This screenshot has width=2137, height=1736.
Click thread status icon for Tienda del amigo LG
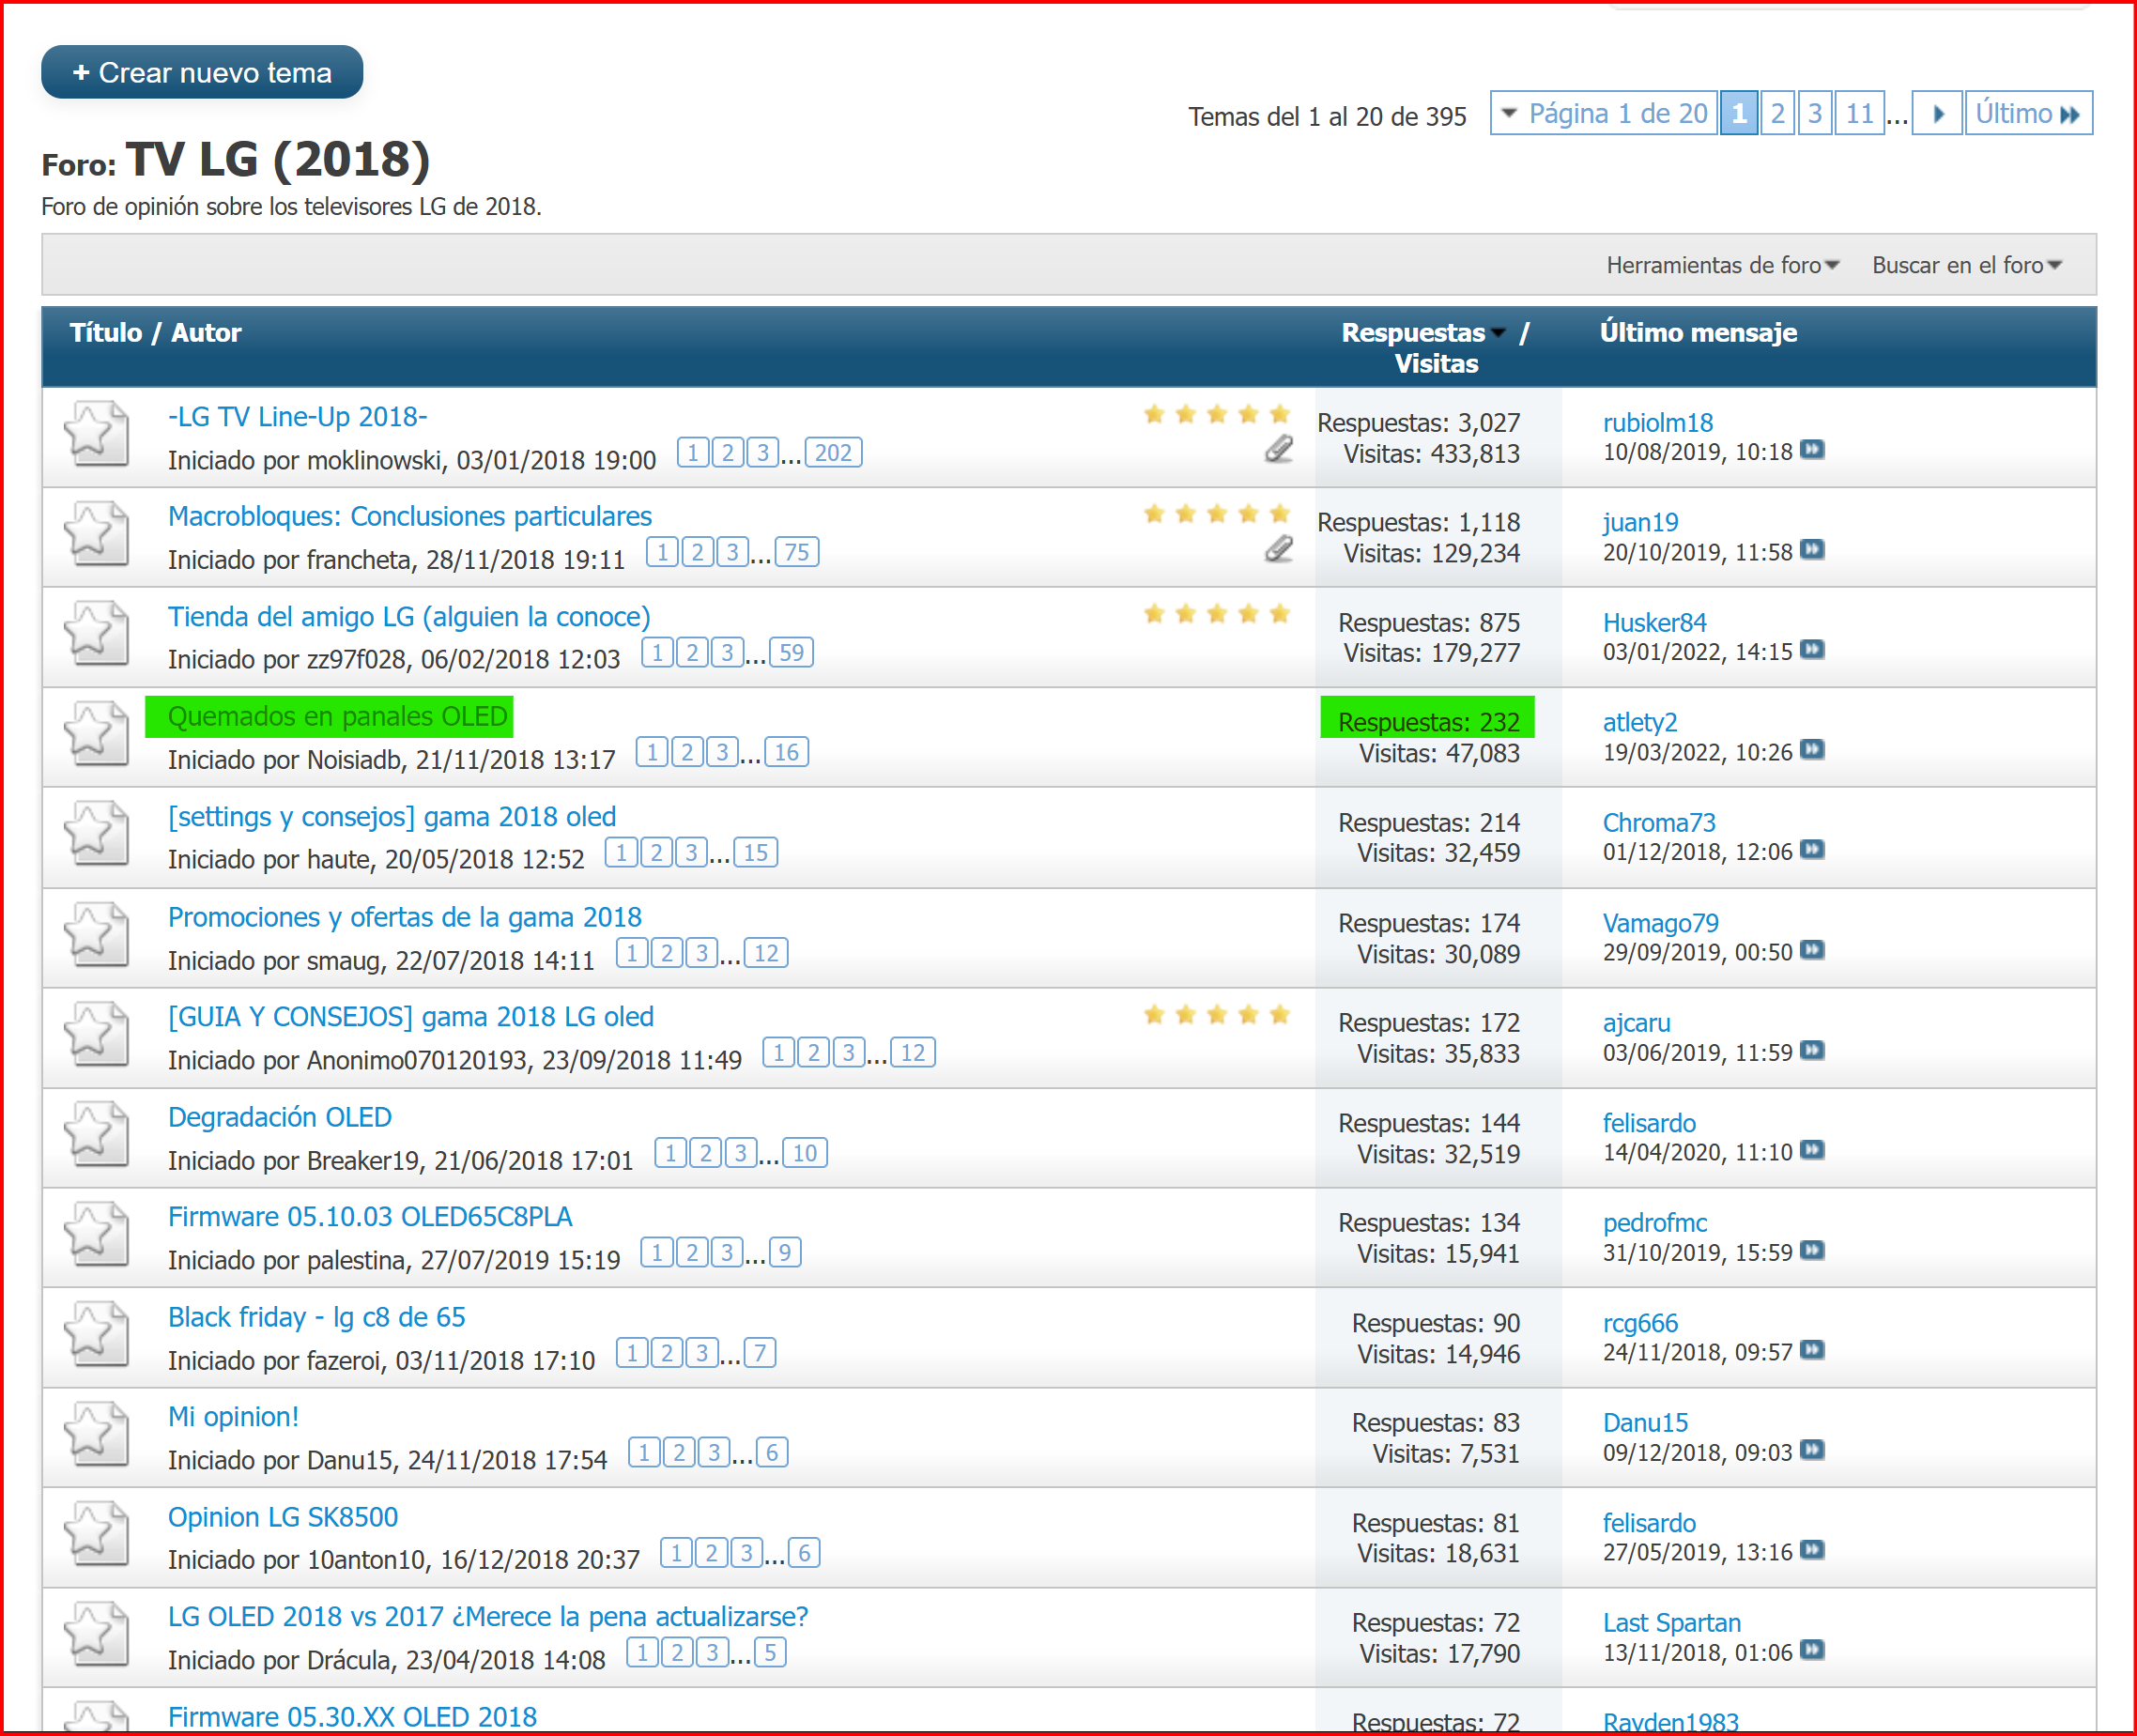pos(97,634)
